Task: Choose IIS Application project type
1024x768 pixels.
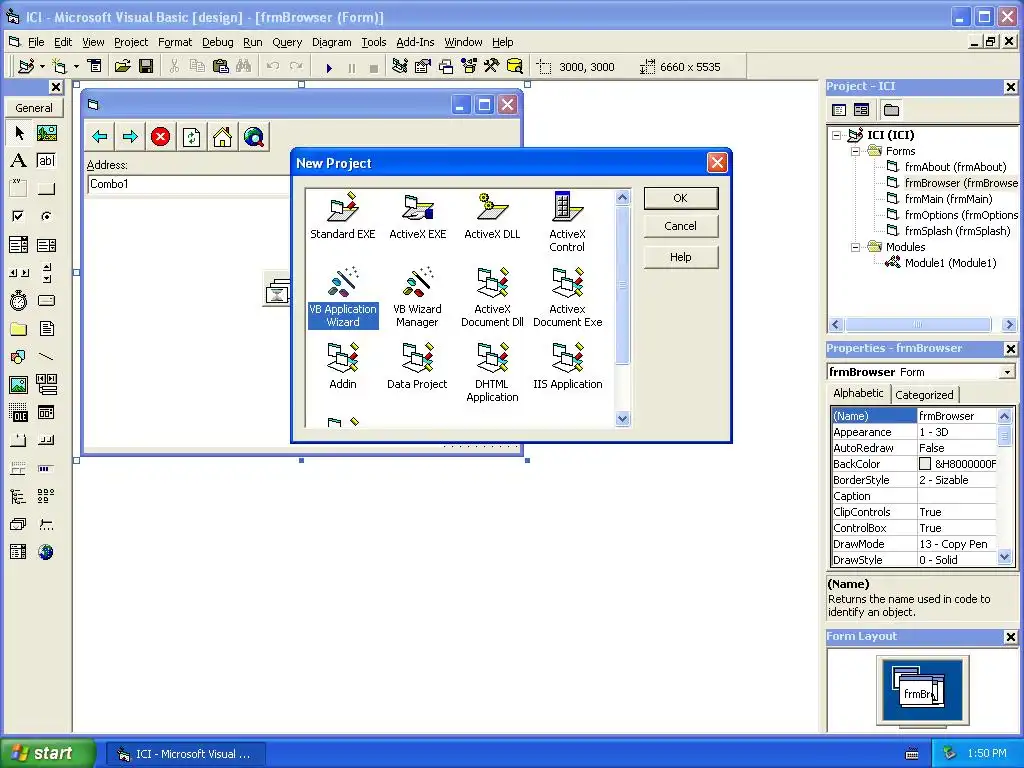Action: [x=568, y=366]
